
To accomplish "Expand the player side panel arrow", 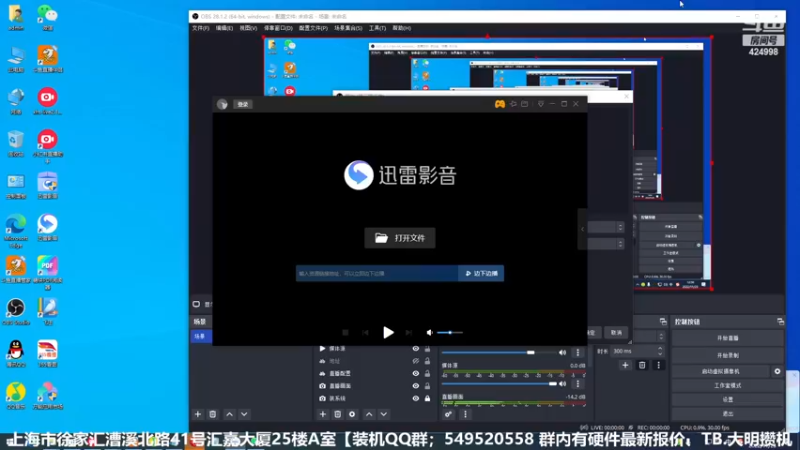I will (583, 229).
